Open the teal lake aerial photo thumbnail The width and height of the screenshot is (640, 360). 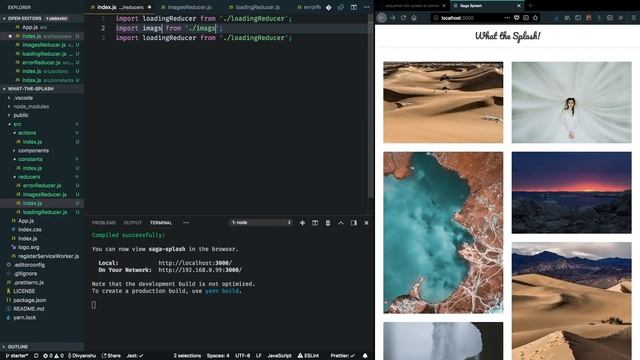point(443,233)
